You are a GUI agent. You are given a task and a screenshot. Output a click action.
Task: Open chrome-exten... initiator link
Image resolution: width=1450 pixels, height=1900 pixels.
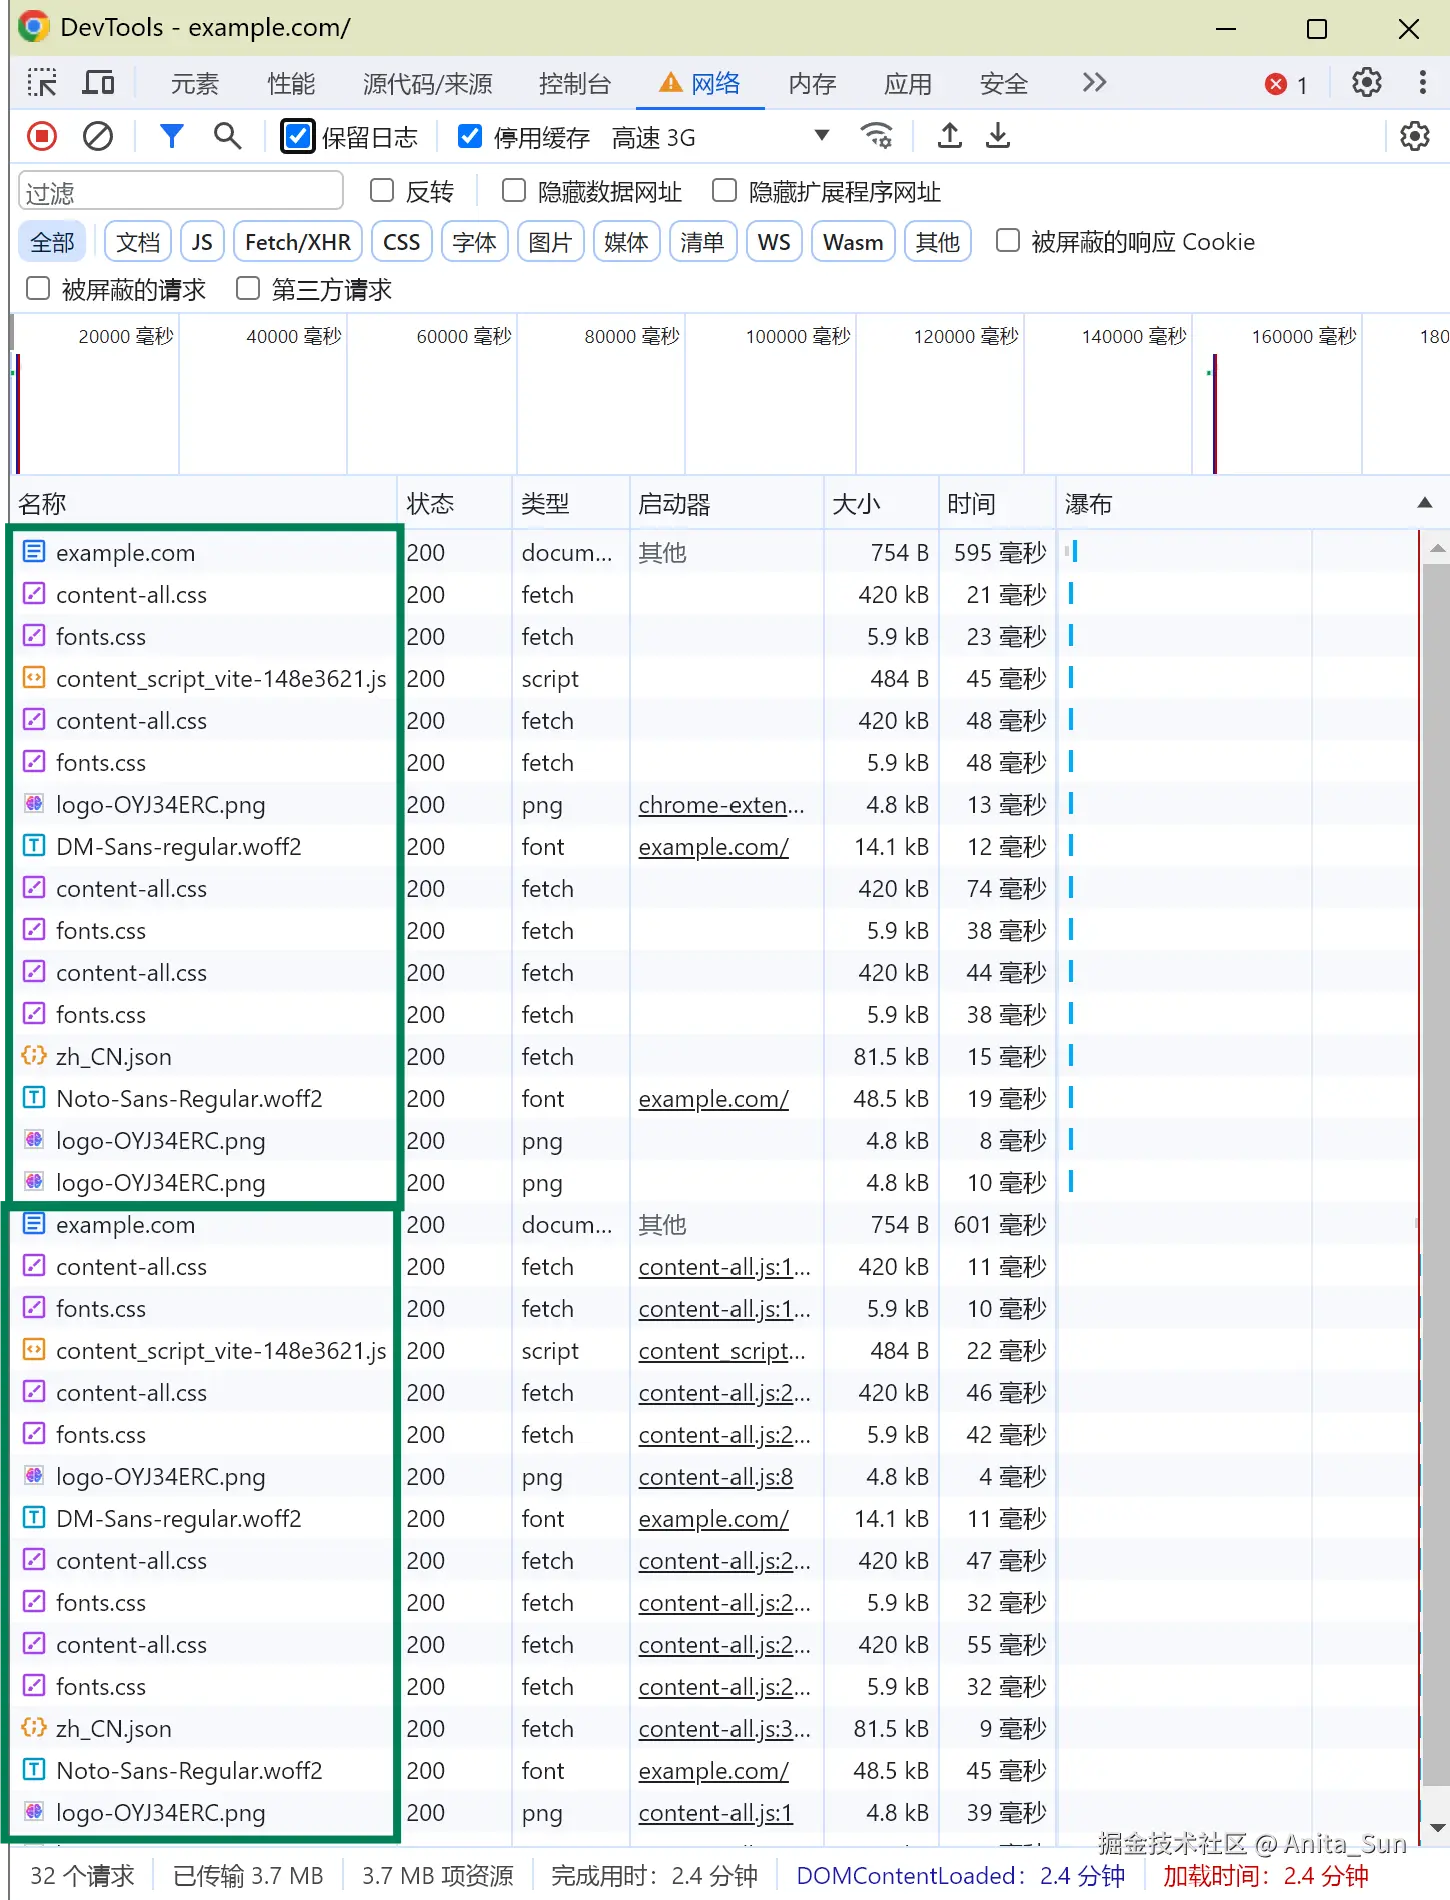click(721, 805)
